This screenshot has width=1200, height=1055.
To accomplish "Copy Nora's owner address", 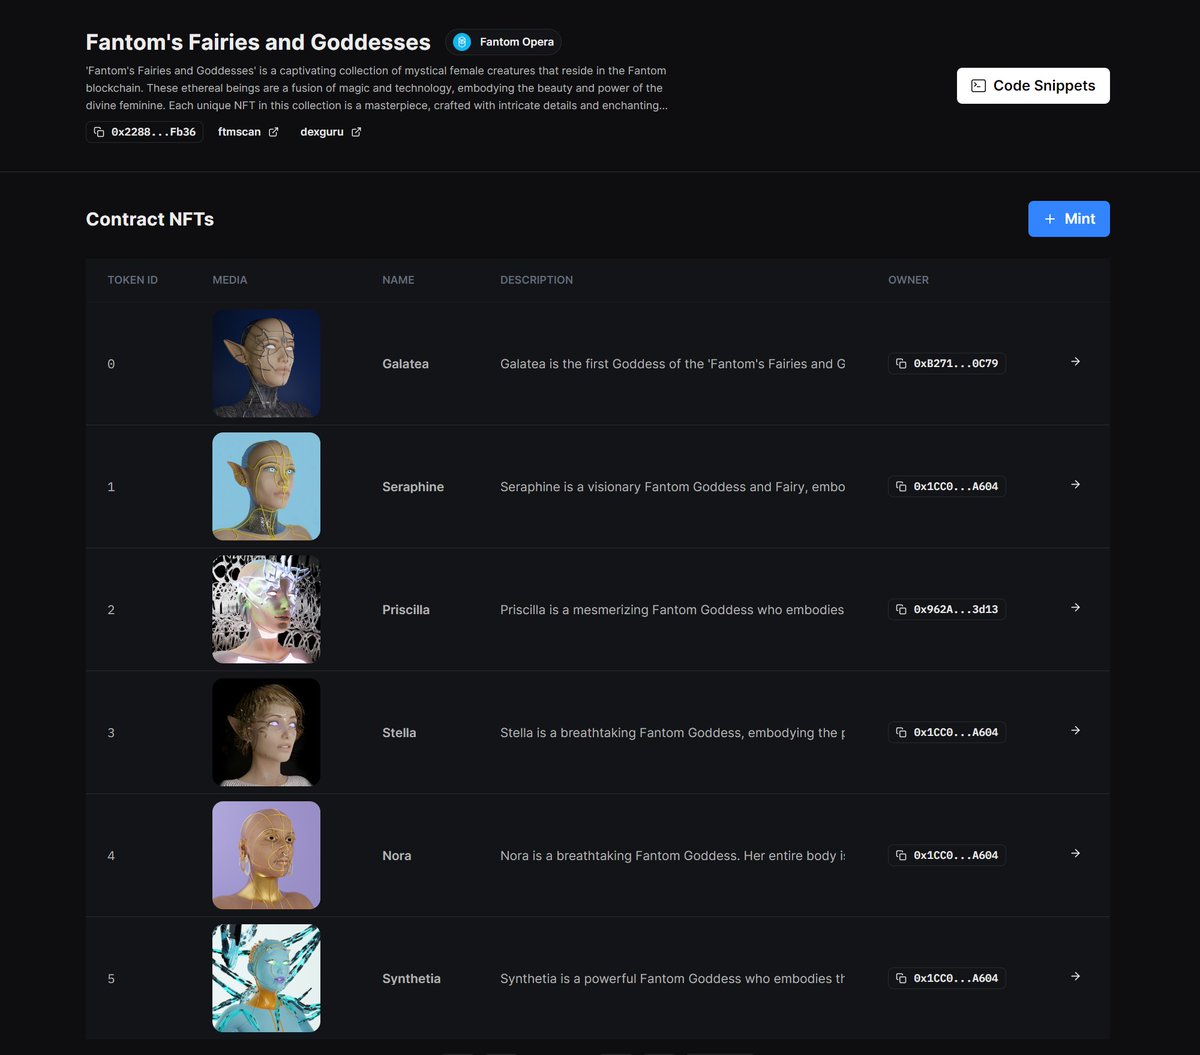I will coord(947,856).
